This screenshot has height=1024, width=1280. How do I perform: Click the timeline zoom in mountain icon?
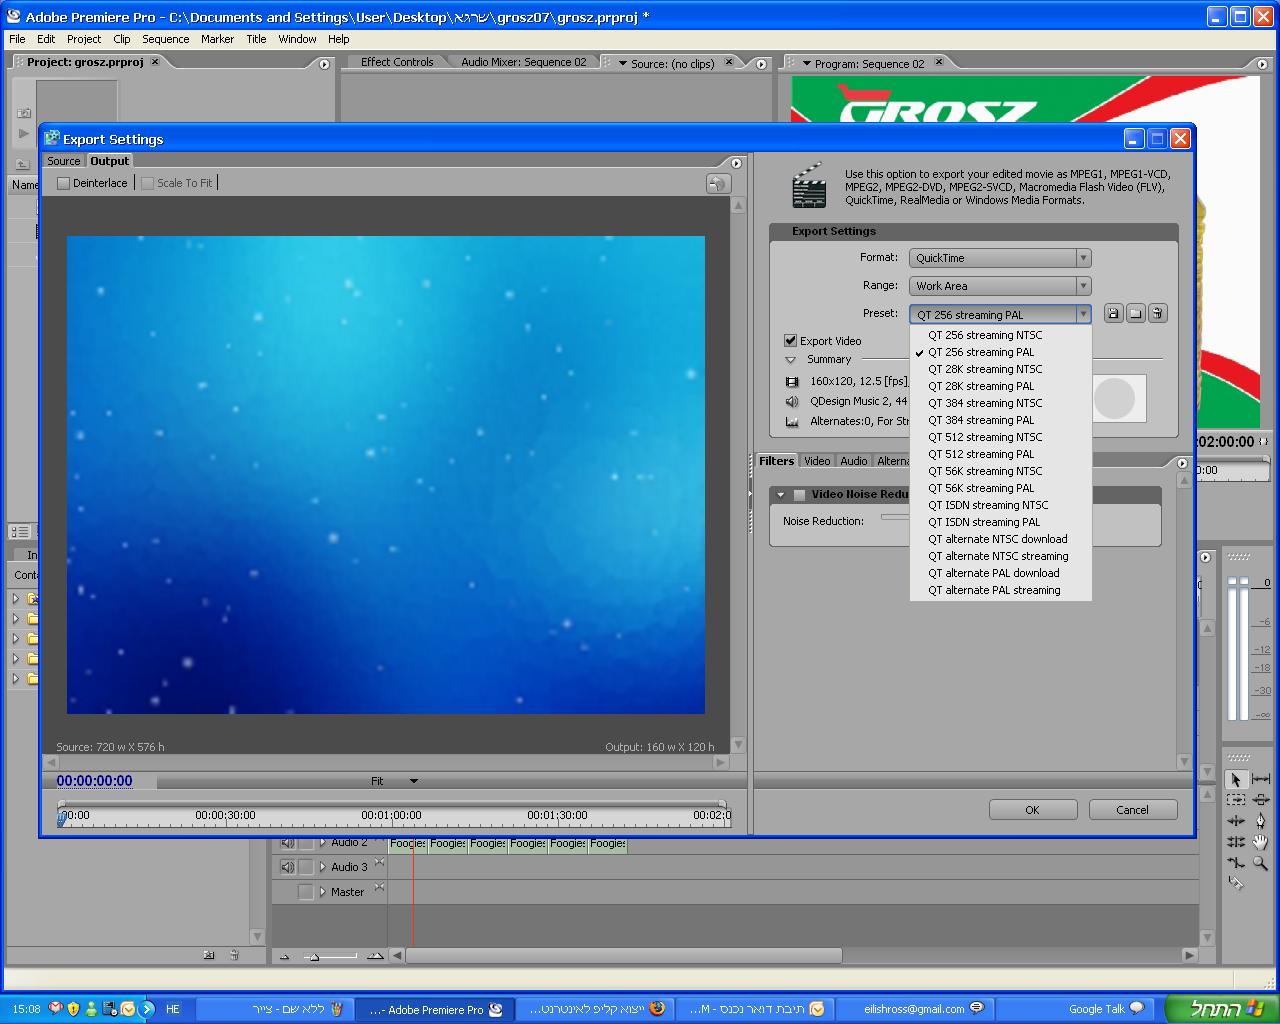point(375,957)
